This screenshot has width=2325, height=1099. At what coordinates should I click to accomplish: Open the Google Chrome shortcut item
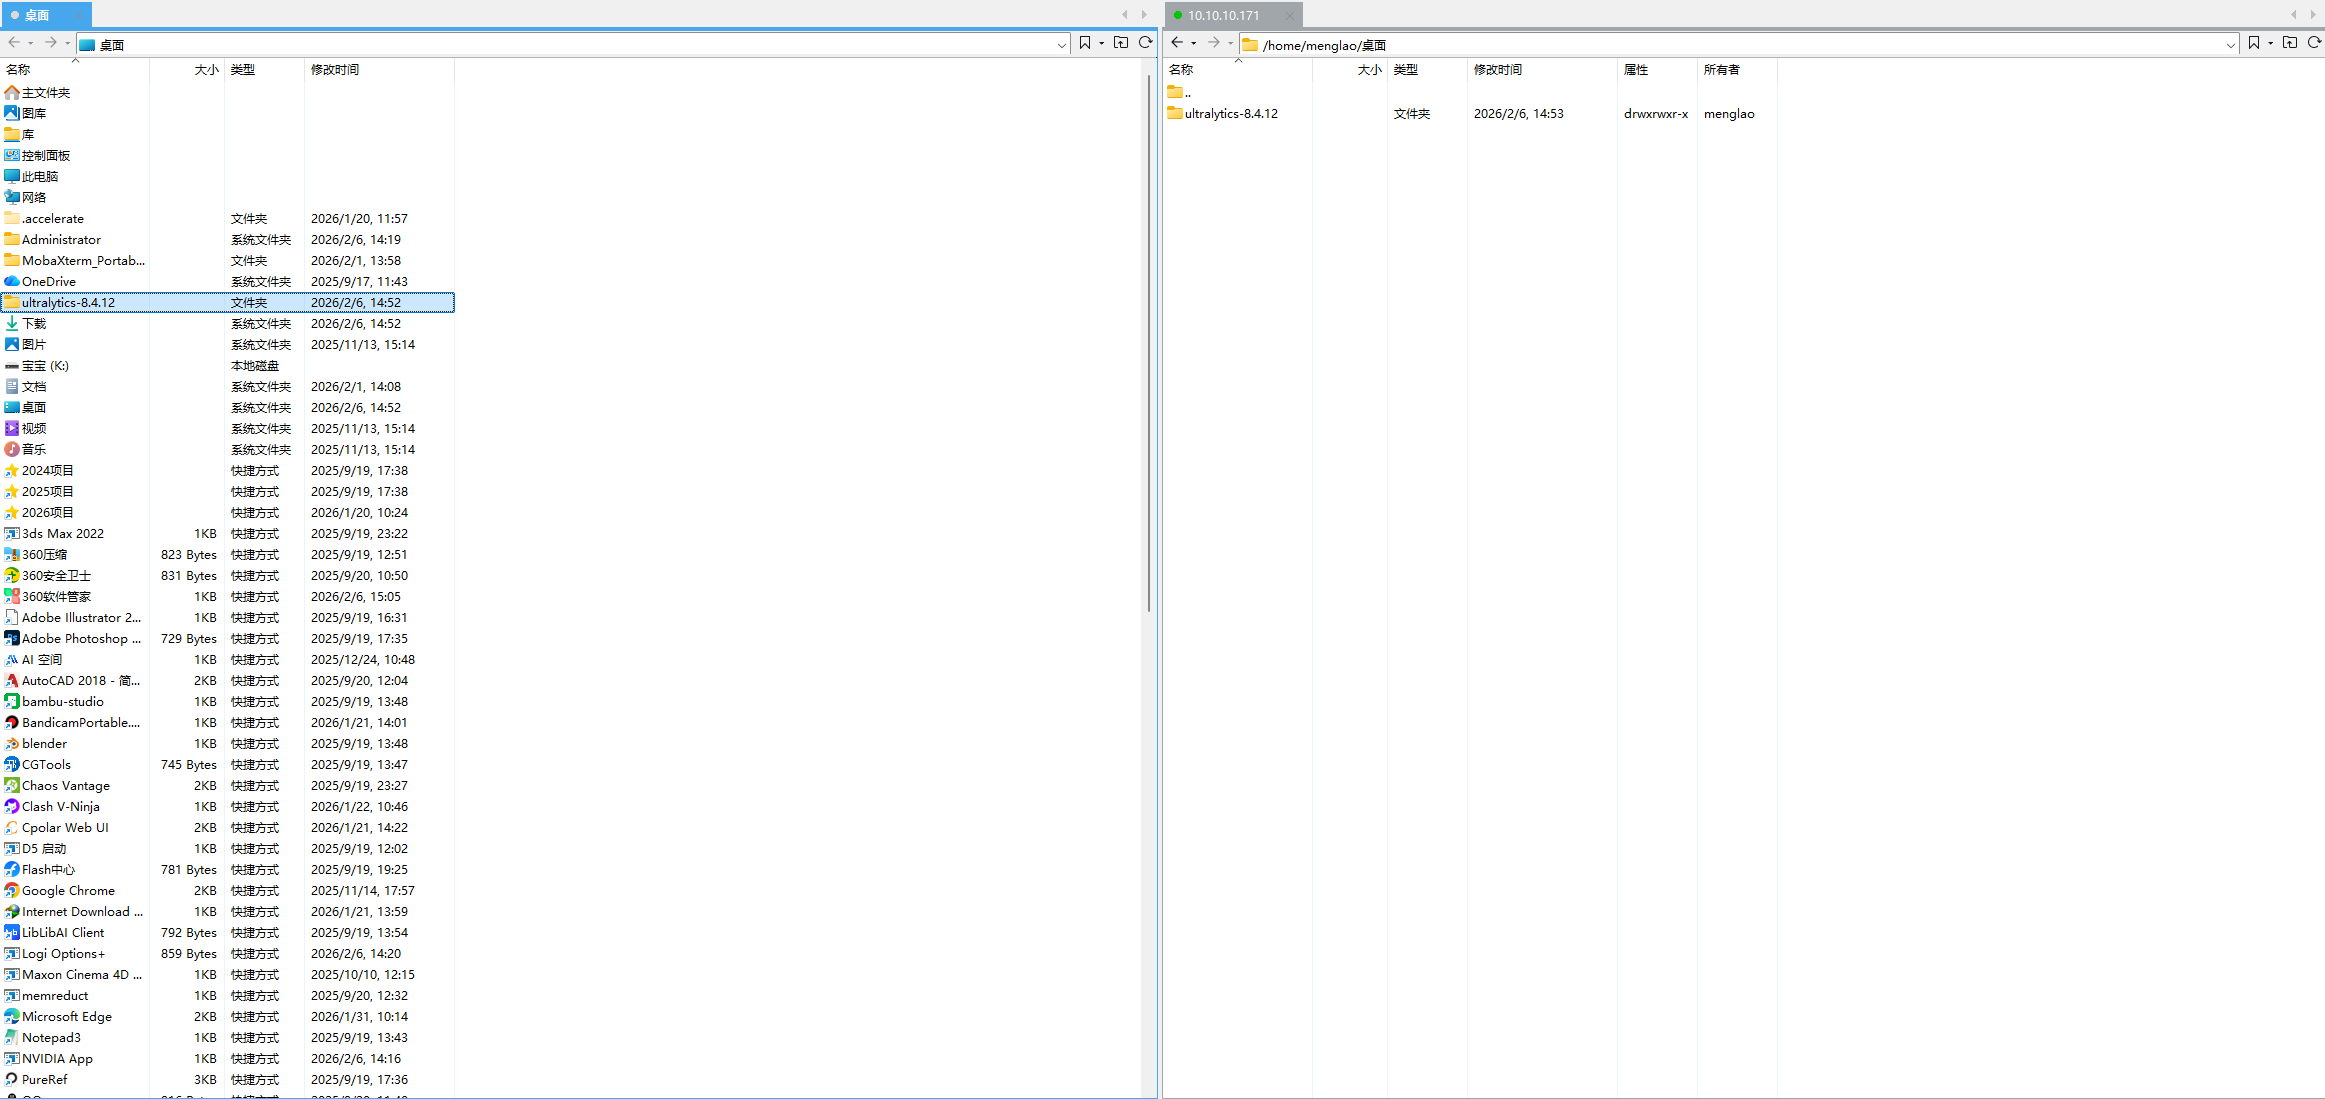pyautogui.click(x=68, y=891)
